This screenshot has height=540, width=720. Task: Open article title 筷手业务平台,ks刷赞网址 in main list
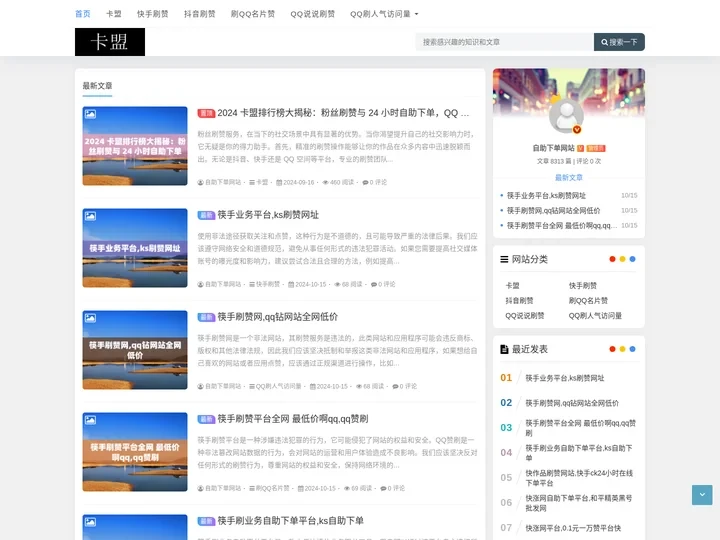(268, 215)
